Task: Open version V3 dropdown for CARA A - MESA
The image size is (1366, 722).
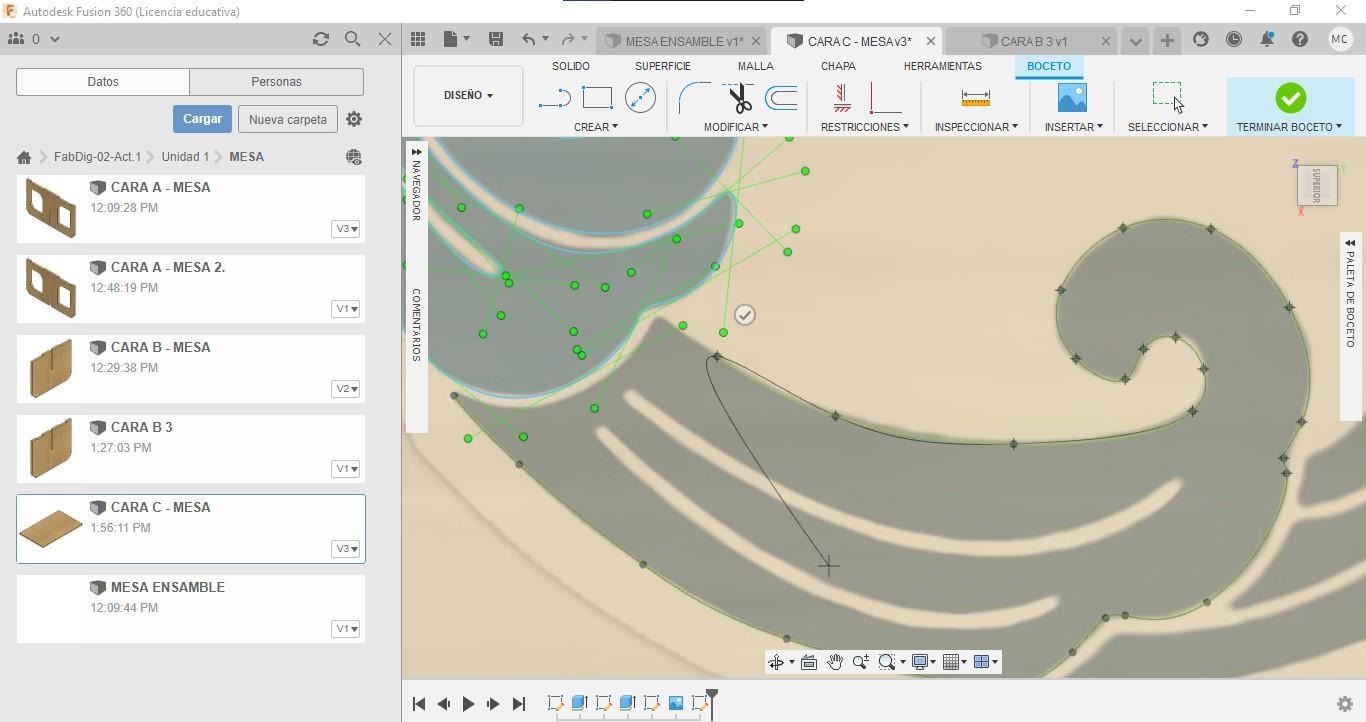Action: click(345, 229)
